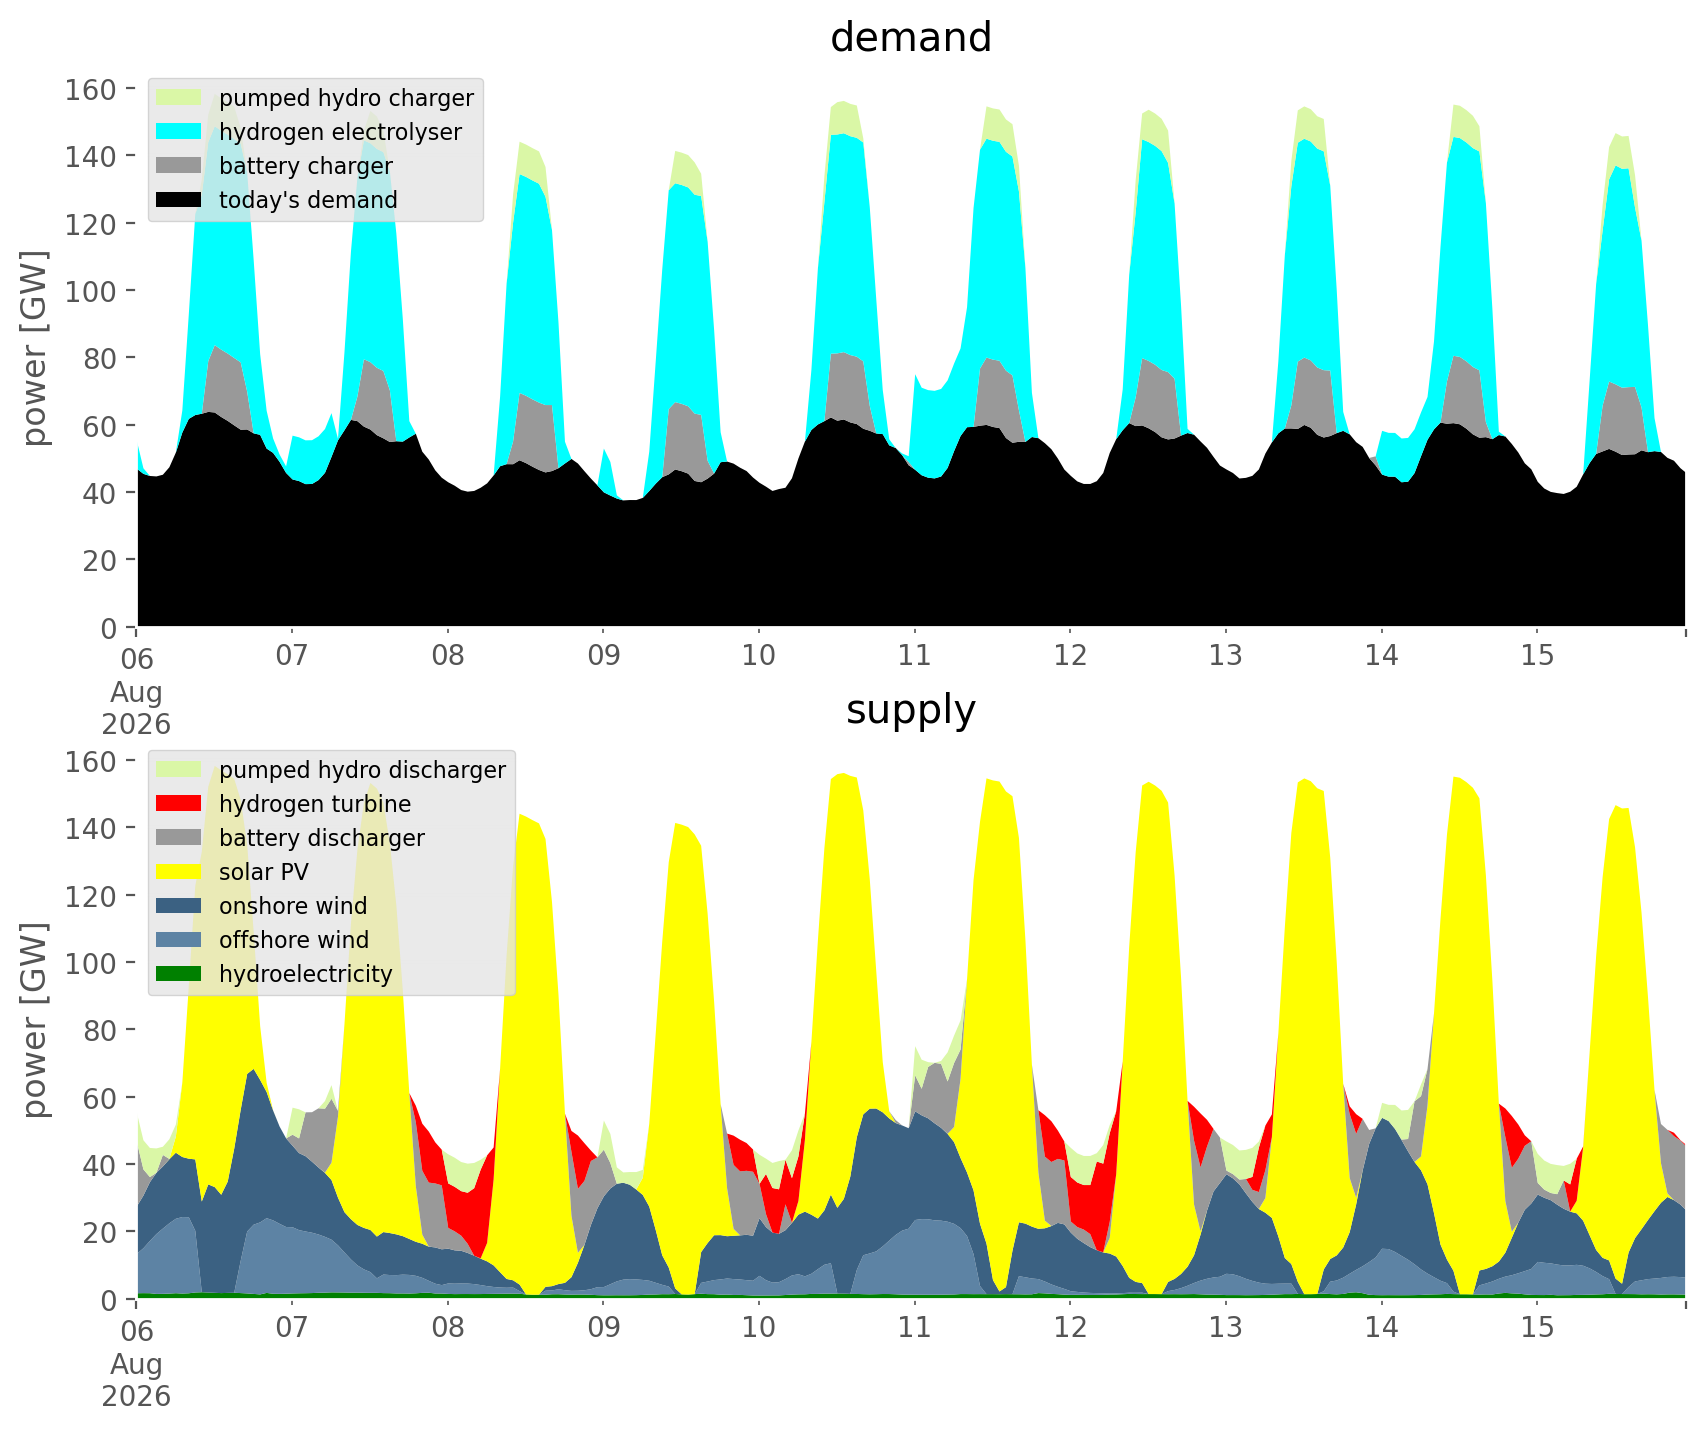1706x1431 pixels.
Task: Click the "hydroelectricity" legend label
Action: click(306, 975)
